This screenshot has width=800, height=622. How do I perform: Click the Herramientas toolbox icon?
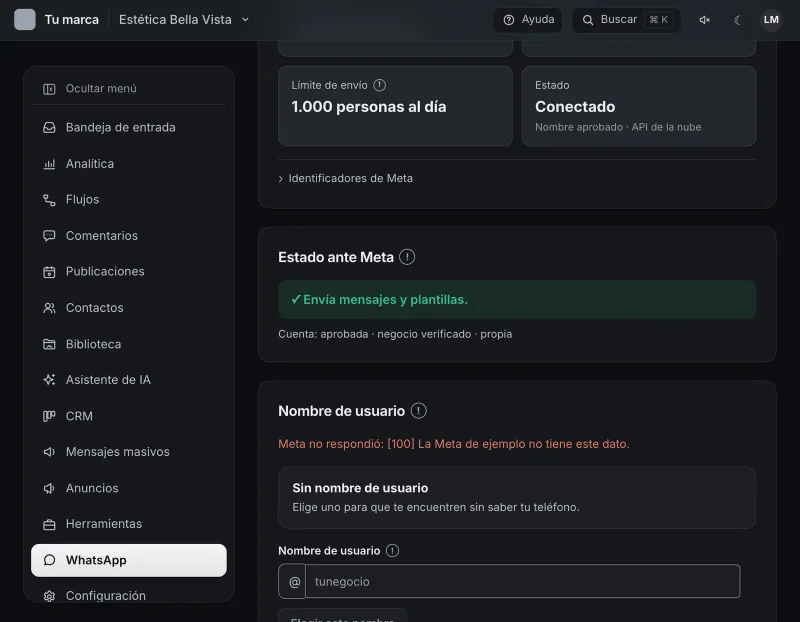(49, 525)
